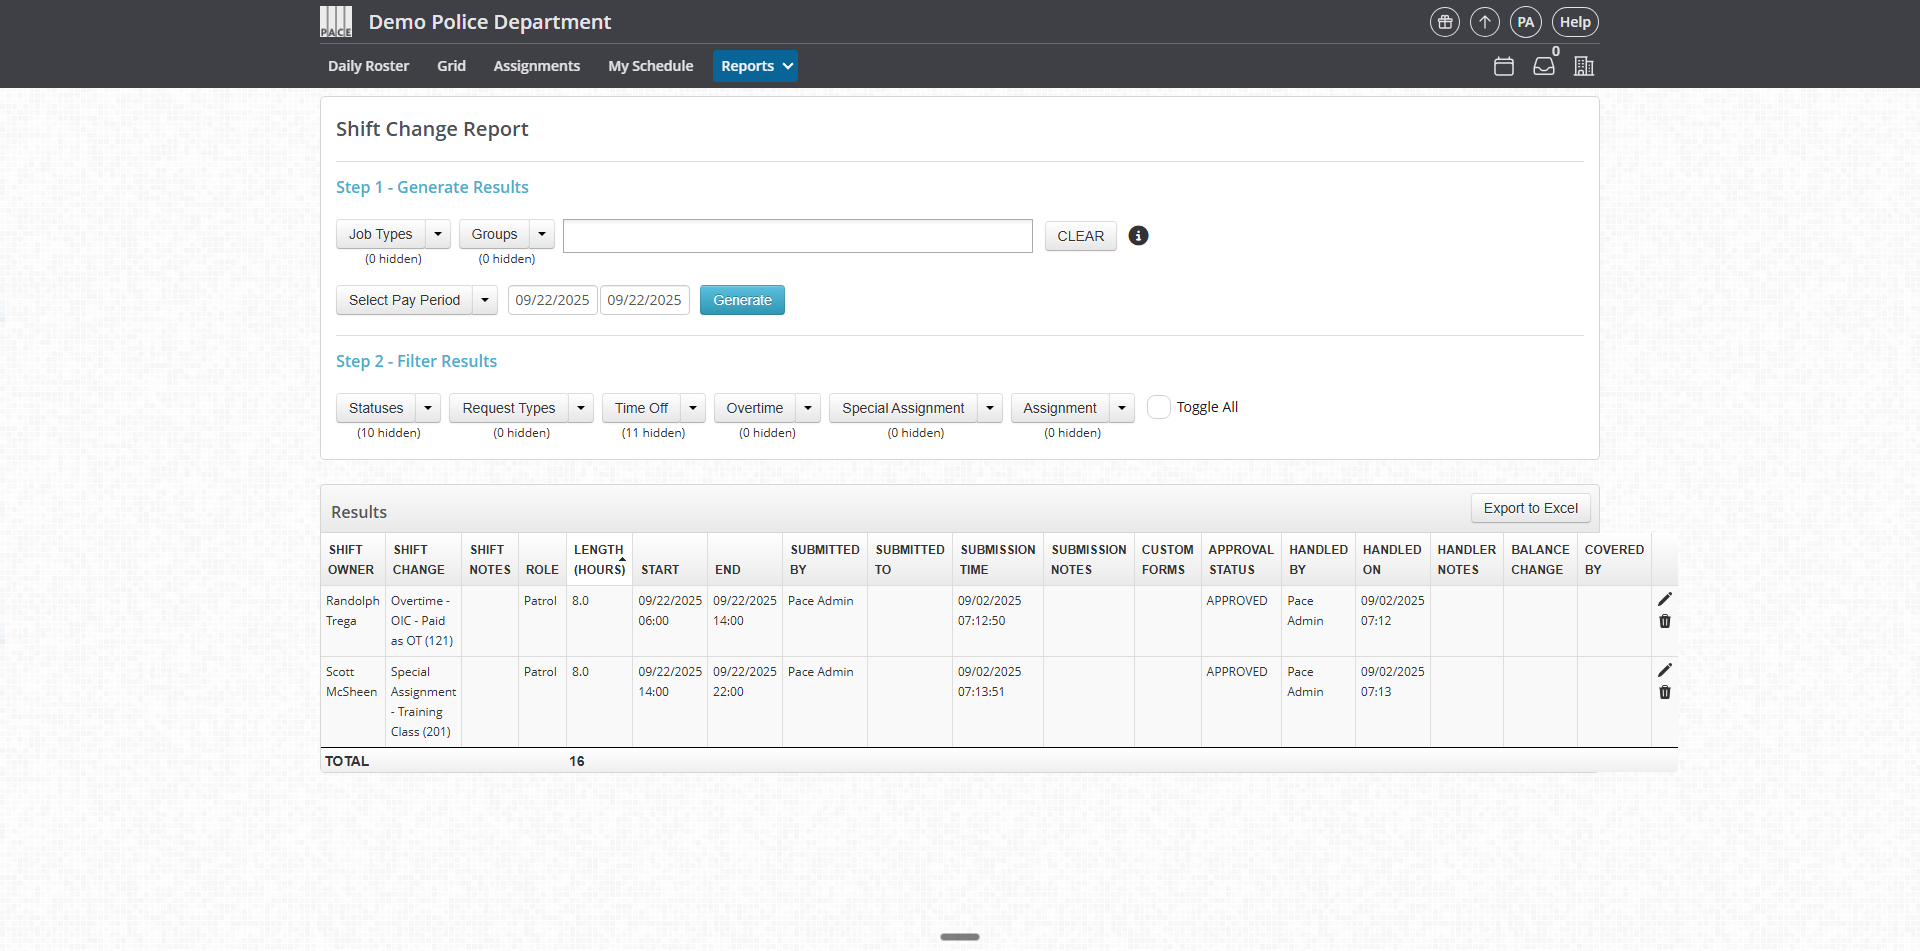The image size is (1920, 951).
Task: Check the Toggle All checkbox
Action: coord(1158,407)
